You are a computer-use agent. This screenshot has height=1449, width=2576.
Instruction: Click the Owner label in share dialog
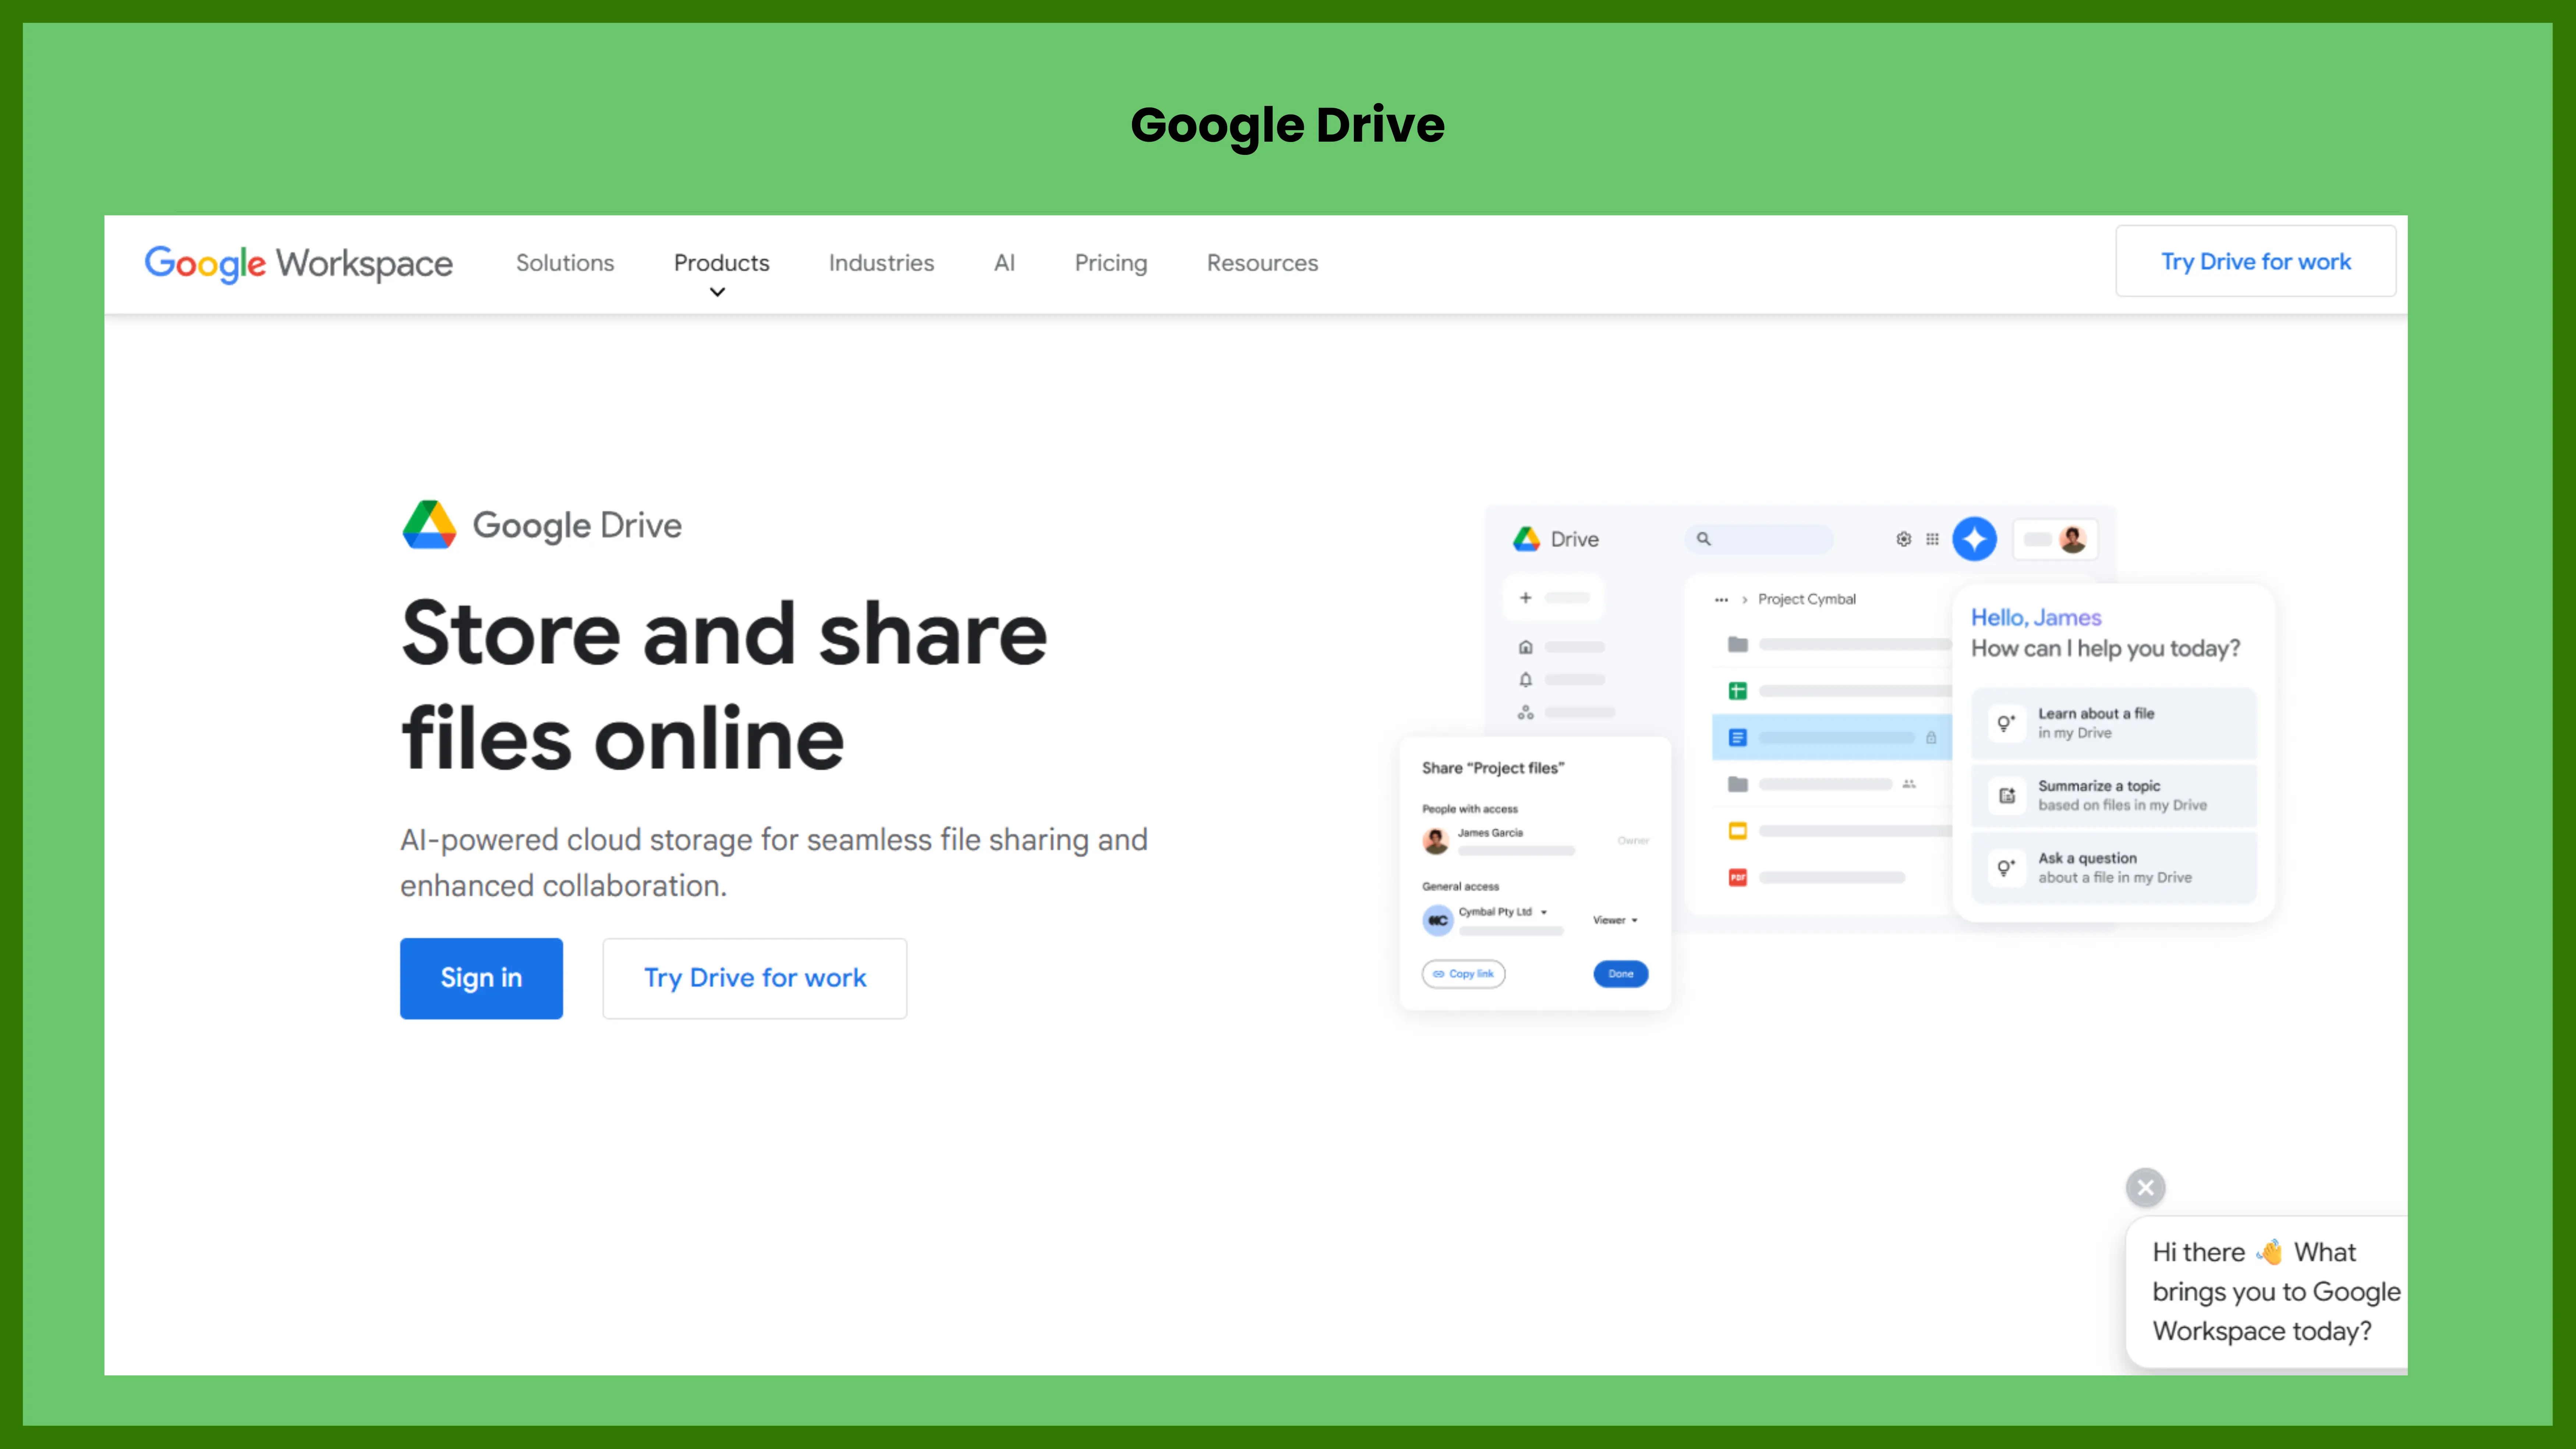1633,841
